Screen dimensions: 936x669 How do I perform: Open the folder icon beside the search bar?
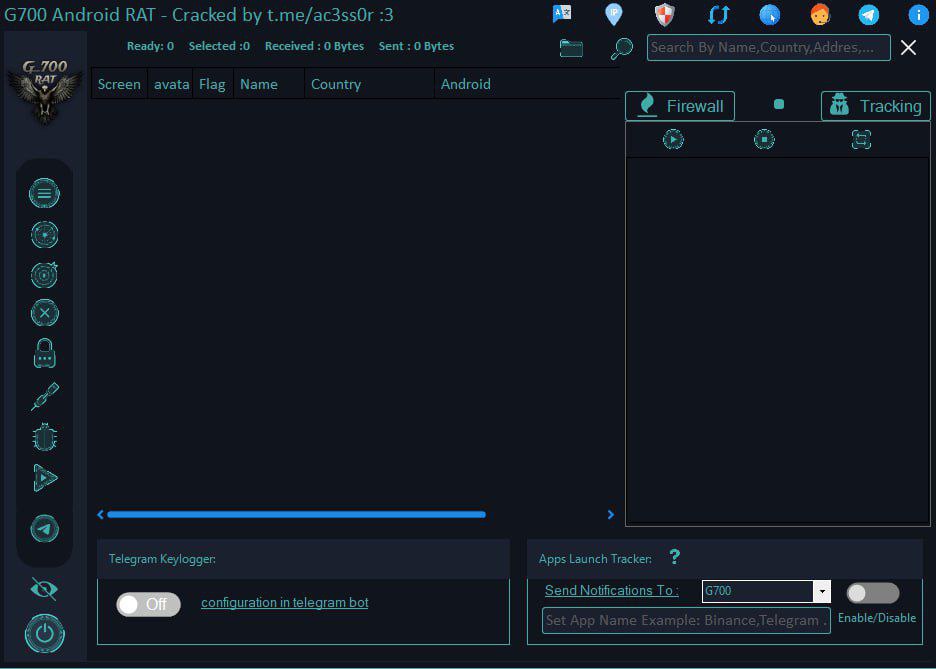[x=571, y=48]
